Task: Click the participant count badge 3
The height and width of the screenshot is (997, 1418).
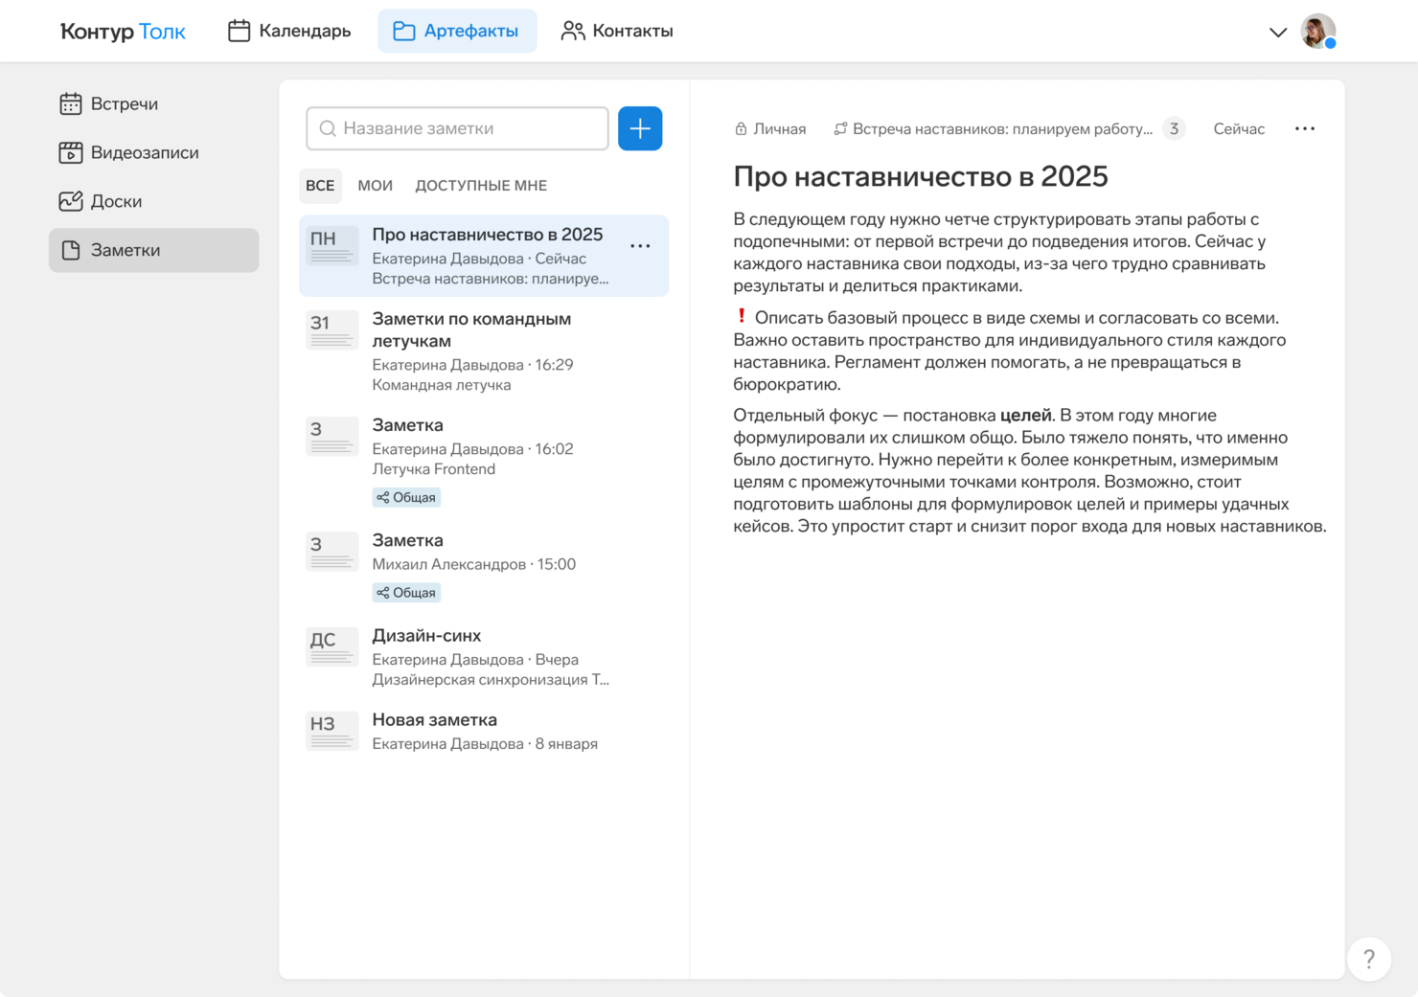Action: pyautogui.click(x=1174, y=129)
